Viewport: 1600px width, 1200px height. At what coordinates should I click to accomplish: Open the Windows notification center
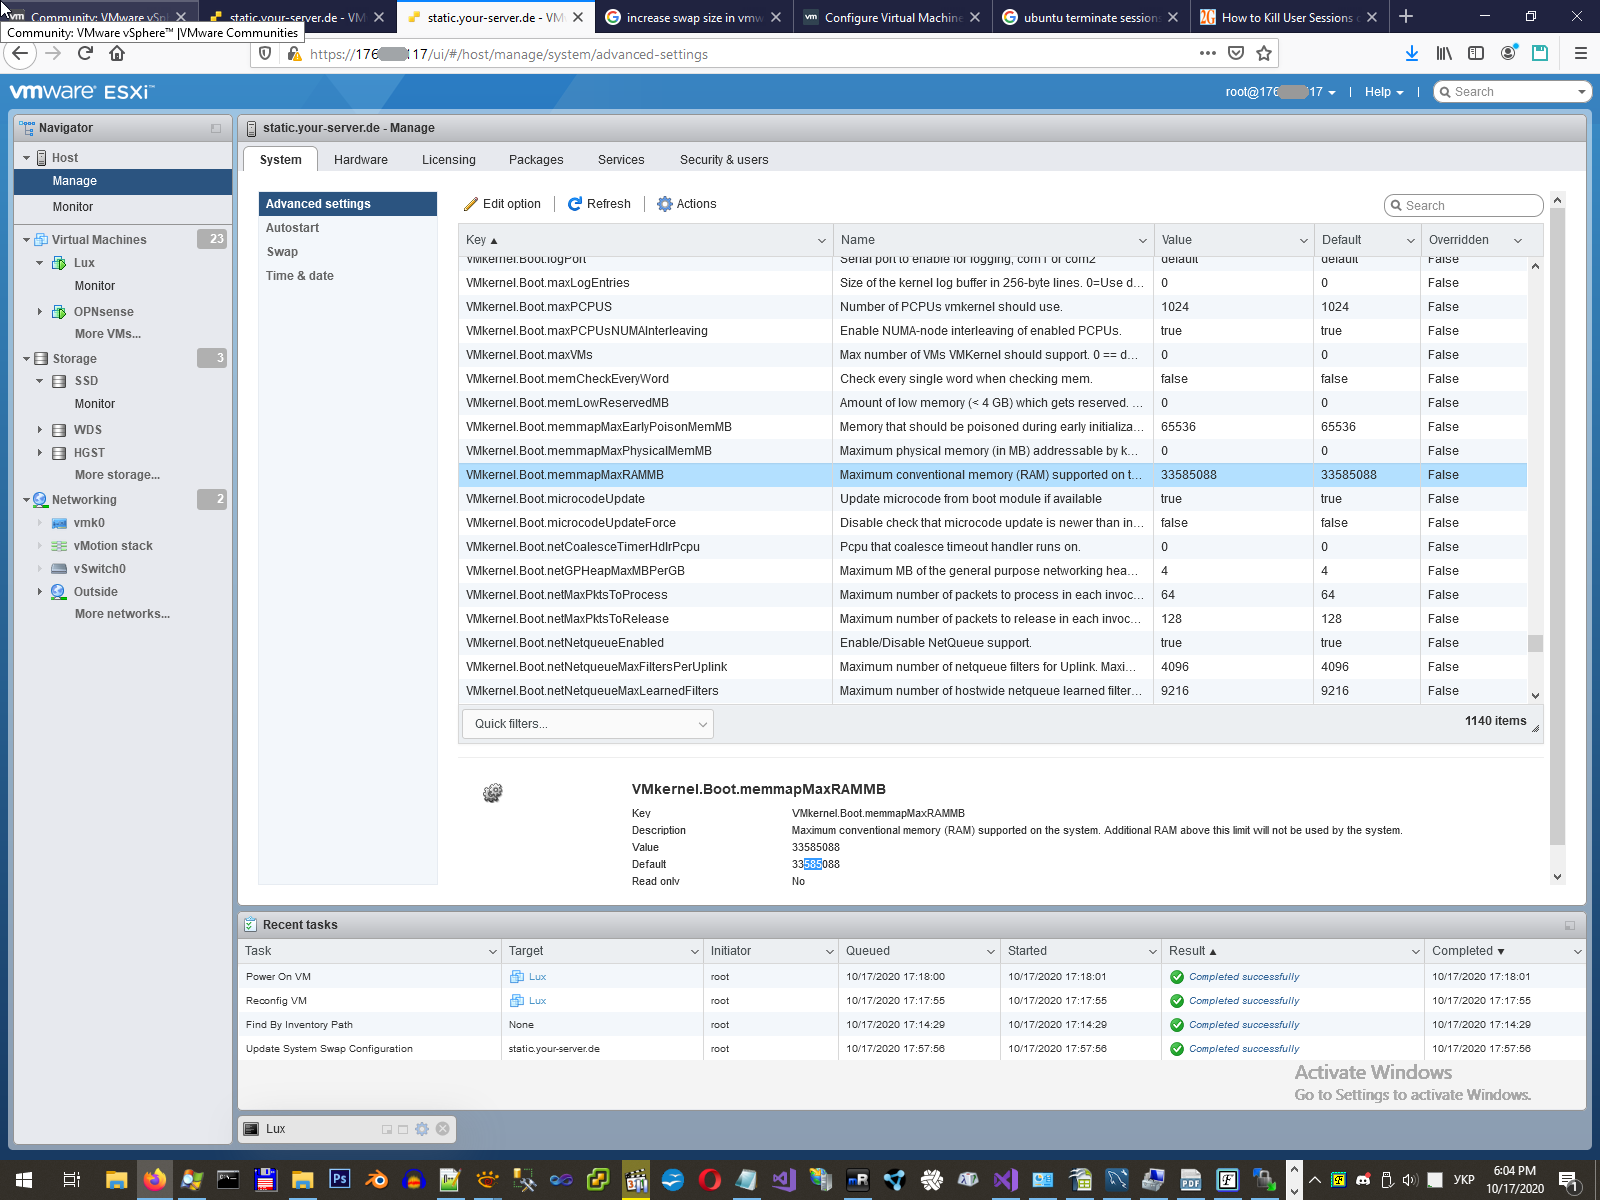pyautogui.click(x=1569, y=1182)
